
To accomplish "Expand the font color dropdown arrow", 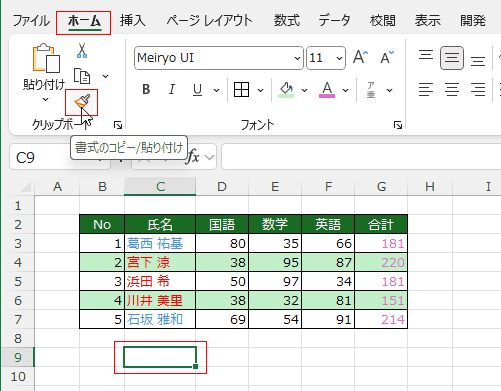I will [x=346, y=90].
